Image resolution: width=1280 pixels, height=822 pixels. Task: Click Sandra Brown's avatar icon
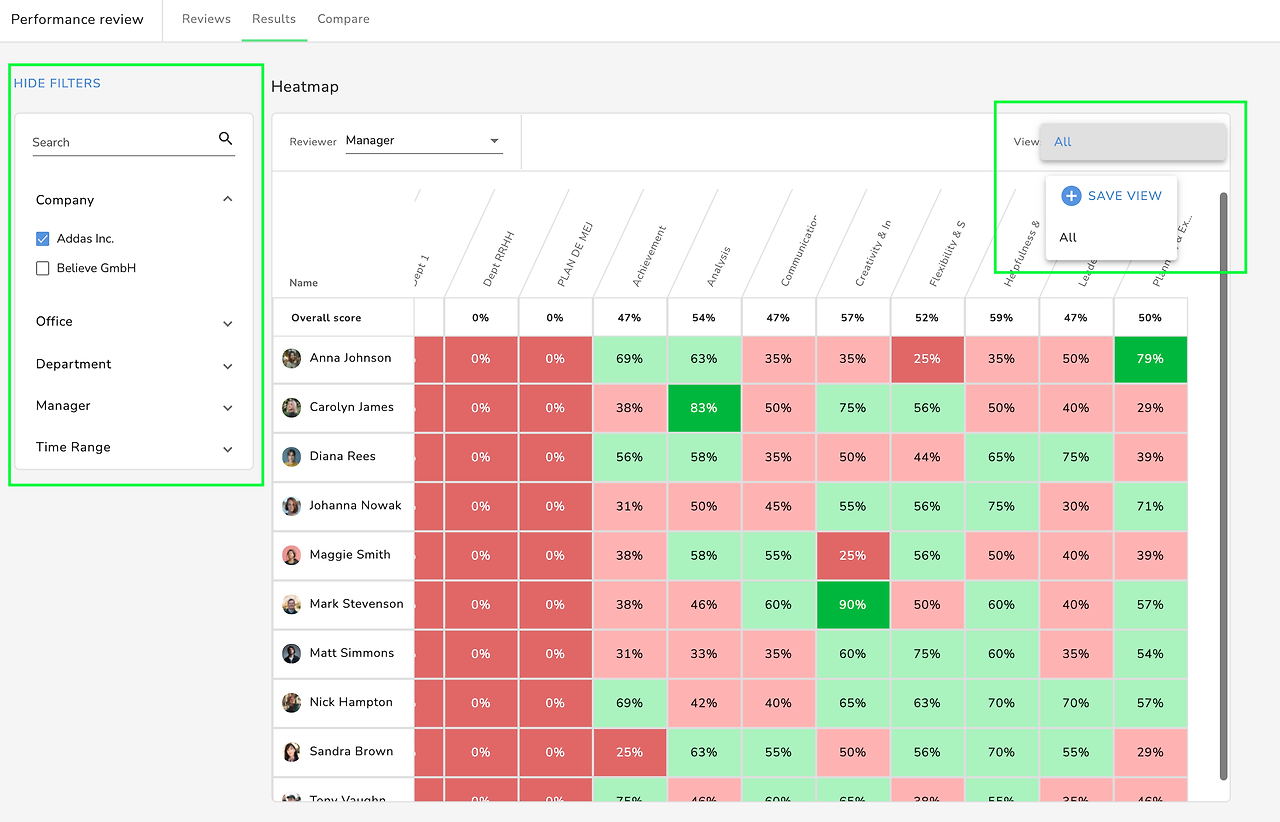(292, 752)
